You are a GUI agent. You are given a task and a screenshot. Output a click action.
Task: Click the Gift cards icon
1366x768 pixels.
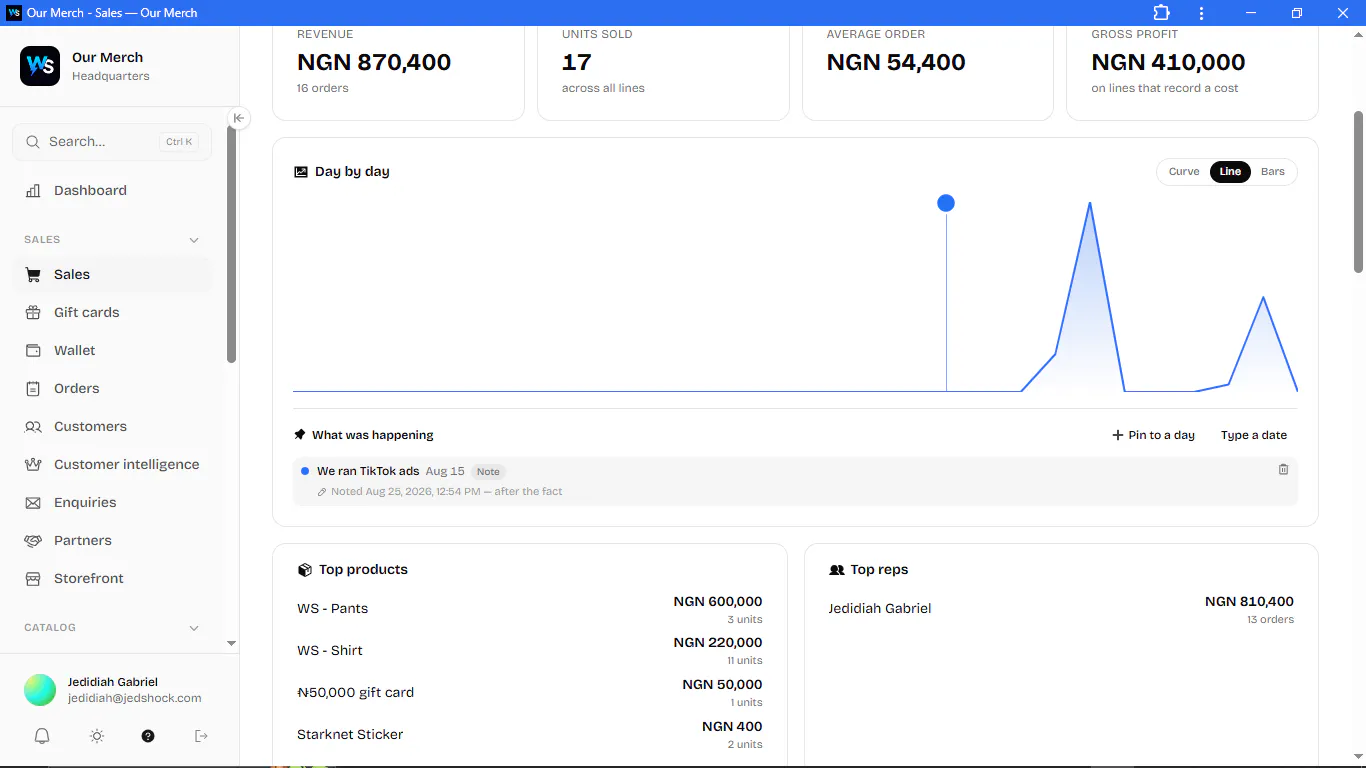[x=33, y=313]
